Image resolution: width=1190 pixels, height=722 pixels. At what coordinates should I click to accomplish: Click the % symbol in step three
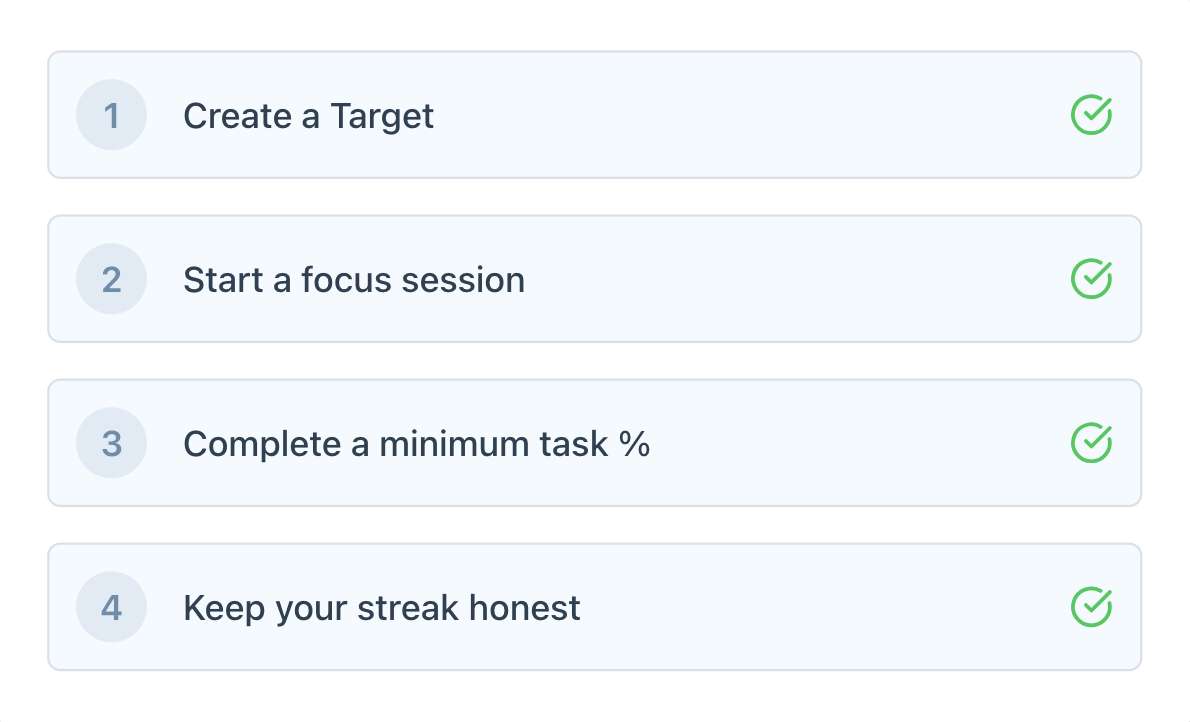(634, 444)
